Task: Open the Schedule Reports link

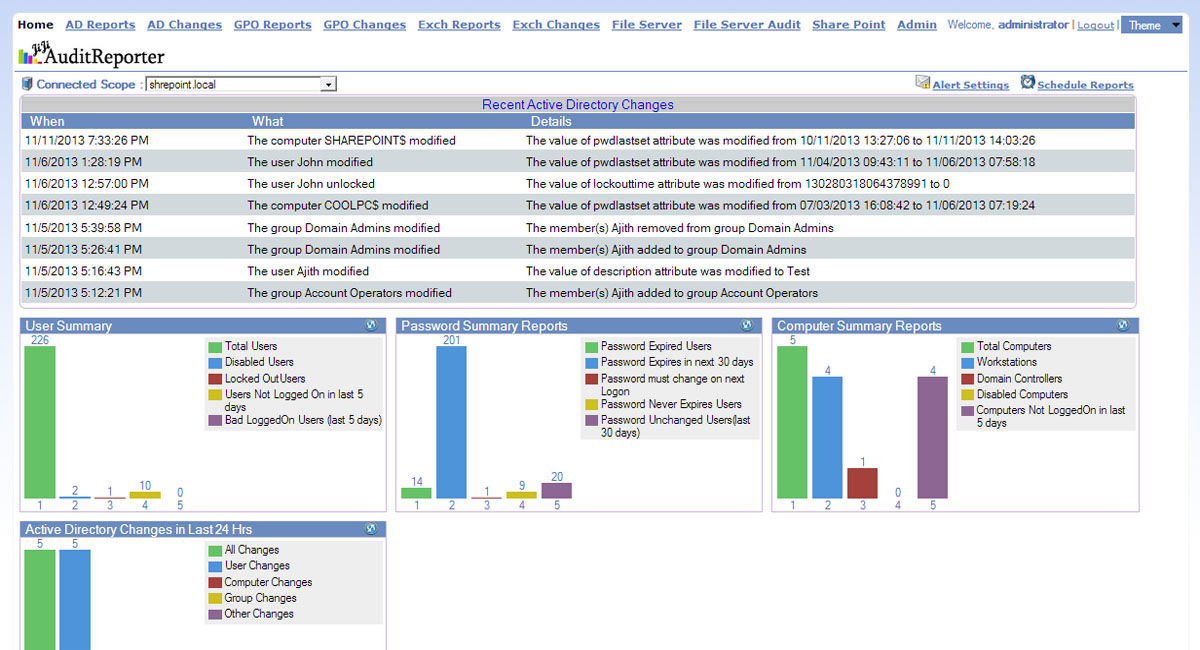Action: pos(1086,86)
